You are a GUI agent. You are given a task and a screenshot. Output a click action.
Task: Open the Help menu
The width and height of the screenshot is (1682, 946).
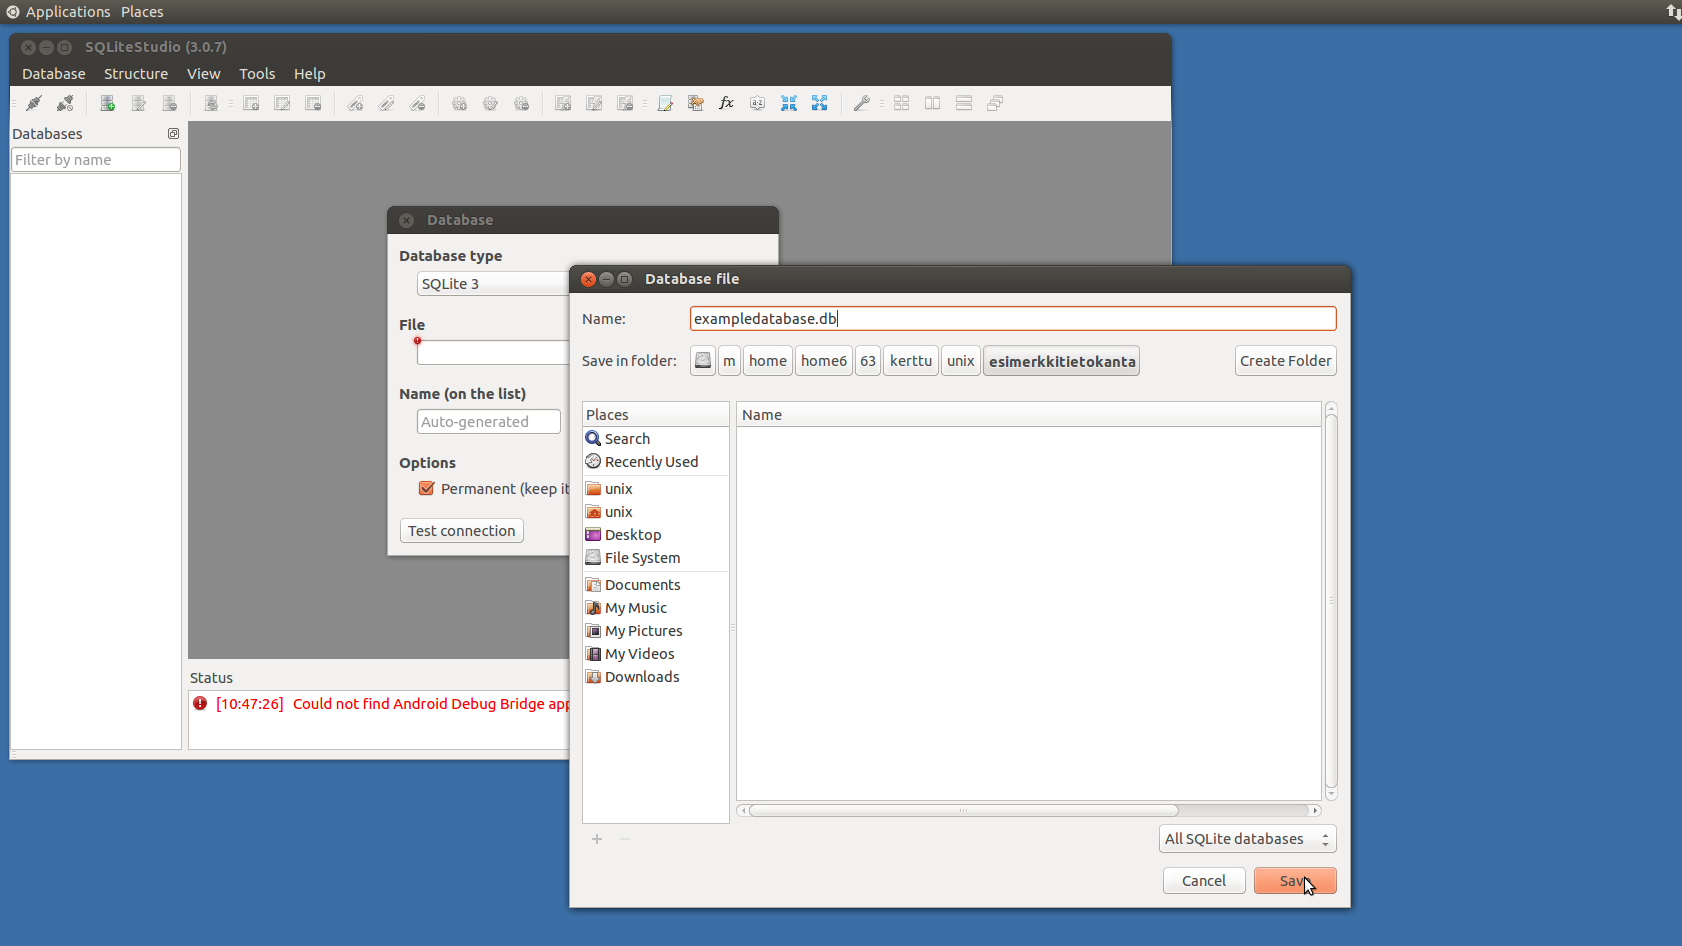[x=310, y=74]
